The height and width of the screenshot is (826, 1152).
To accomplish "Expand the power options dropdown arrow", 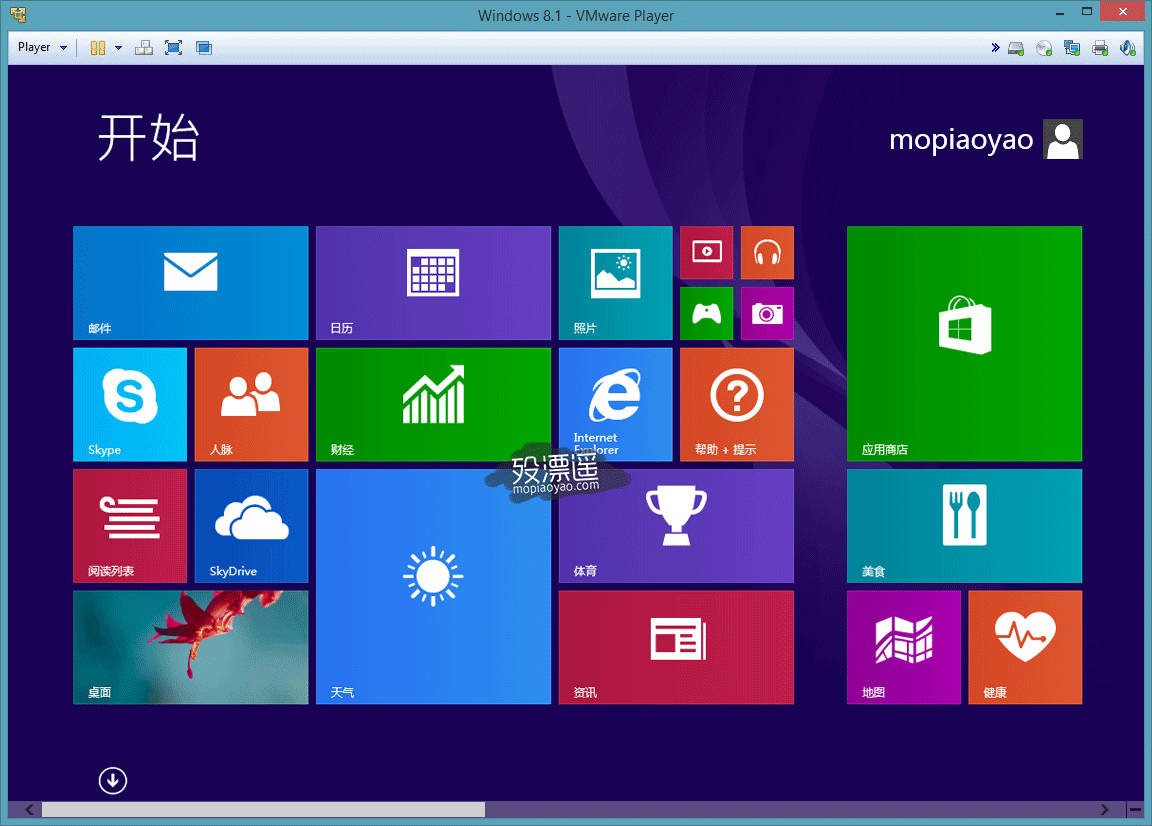I will tap(118, 48).
